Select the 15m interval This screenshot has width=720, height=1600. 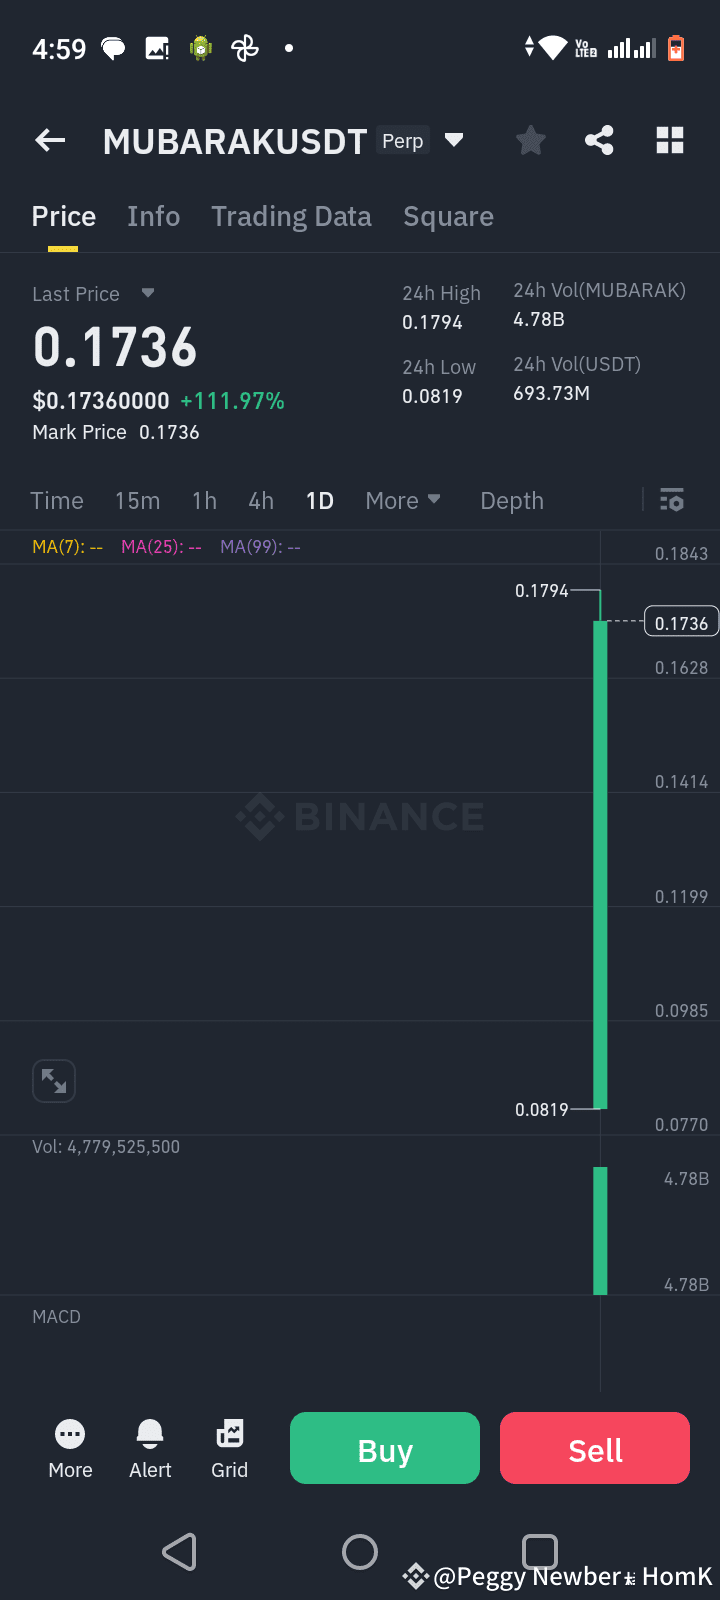click(x=137, y=500)
